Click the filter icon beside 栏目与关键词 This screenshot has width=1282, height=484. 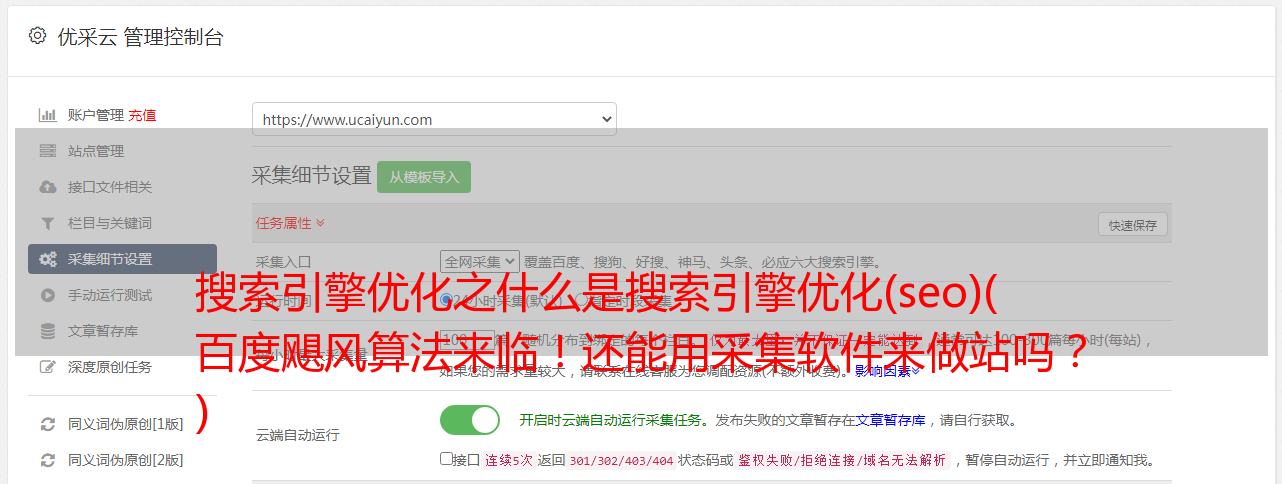coord(47,223)
